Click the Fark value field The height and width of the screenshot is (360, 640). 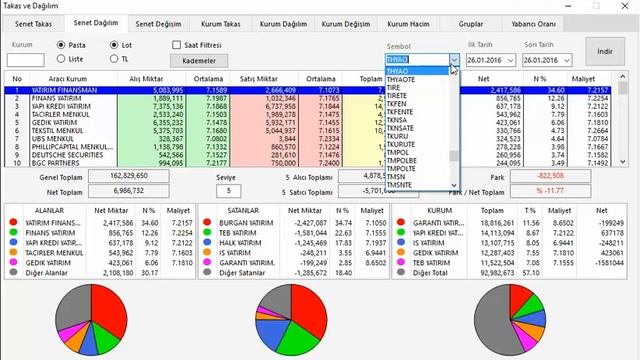[550, 176]
